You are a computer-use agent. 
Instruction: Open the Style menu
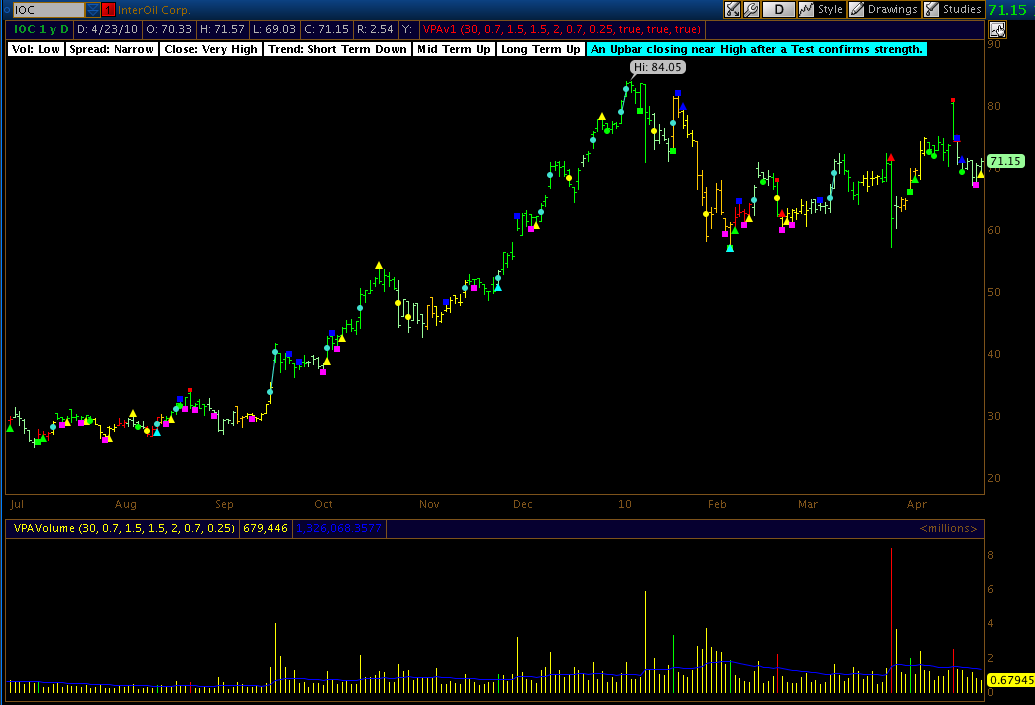(x=821, y=9)
